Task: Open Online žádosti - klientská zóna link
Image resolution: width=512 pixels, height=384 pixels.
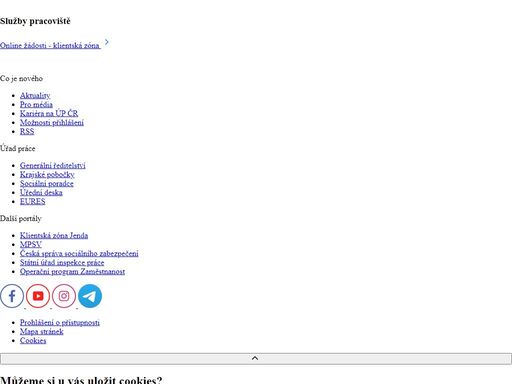Action: pos(50,45)
